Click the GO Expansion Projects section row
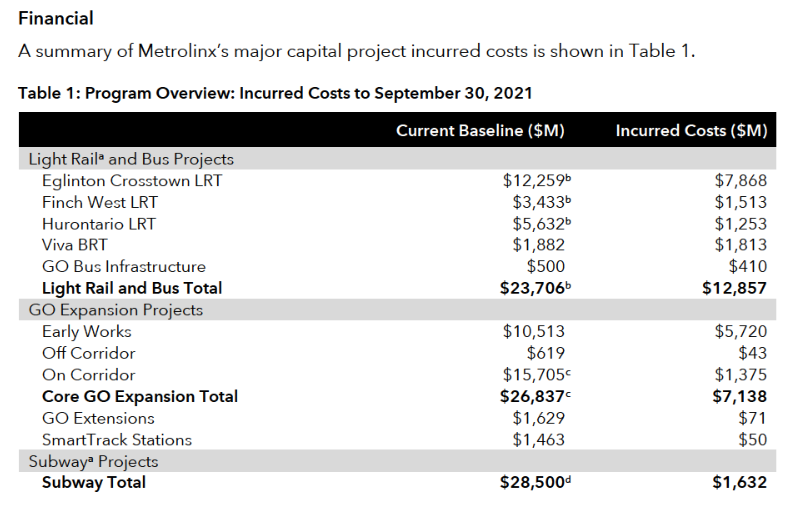Screen dimensions: 810x505 [x=117, y=310]
